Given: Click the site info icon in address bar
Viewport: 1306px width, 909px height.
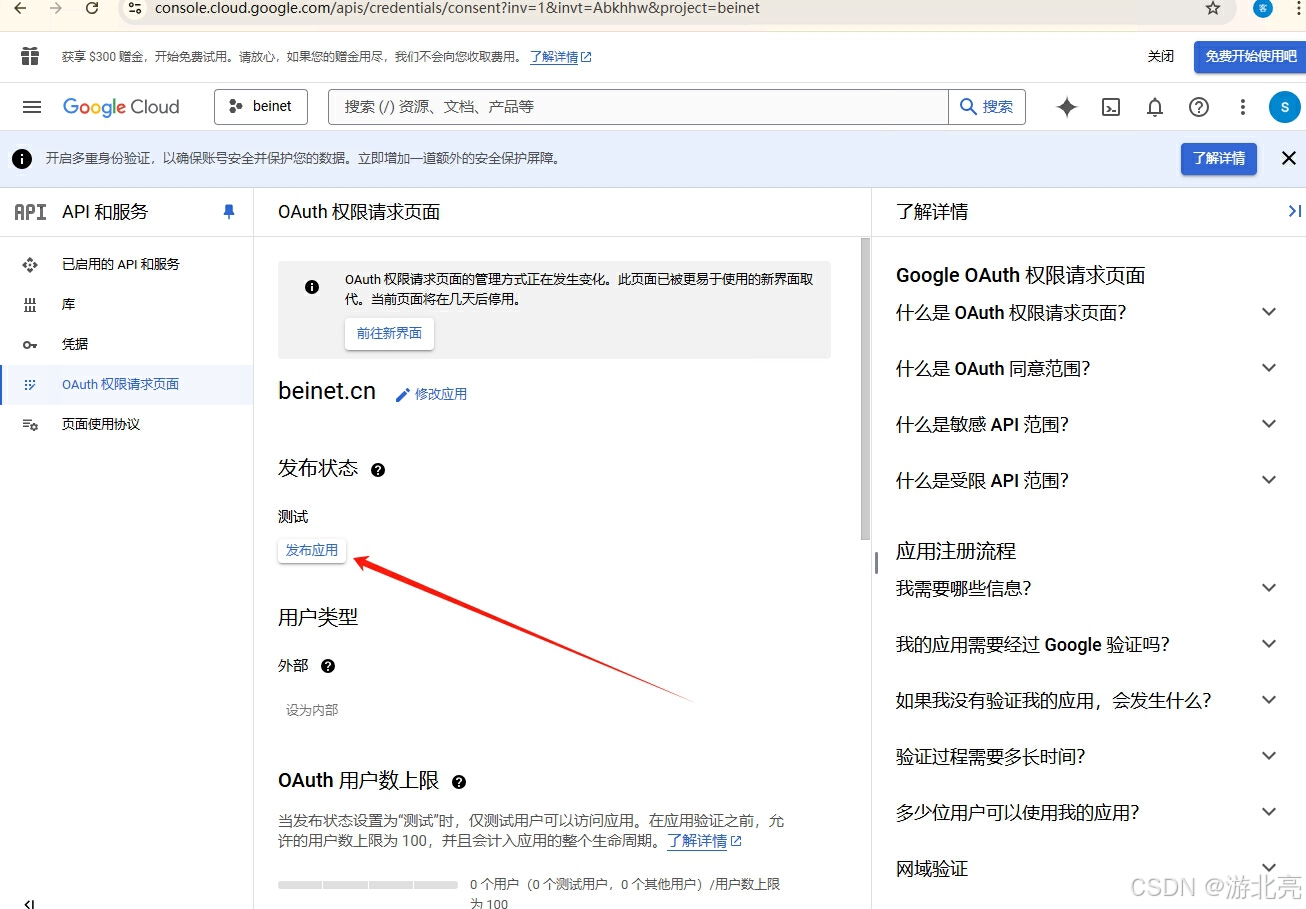Looking at the screenshot, I should click(x=136, y=8).
